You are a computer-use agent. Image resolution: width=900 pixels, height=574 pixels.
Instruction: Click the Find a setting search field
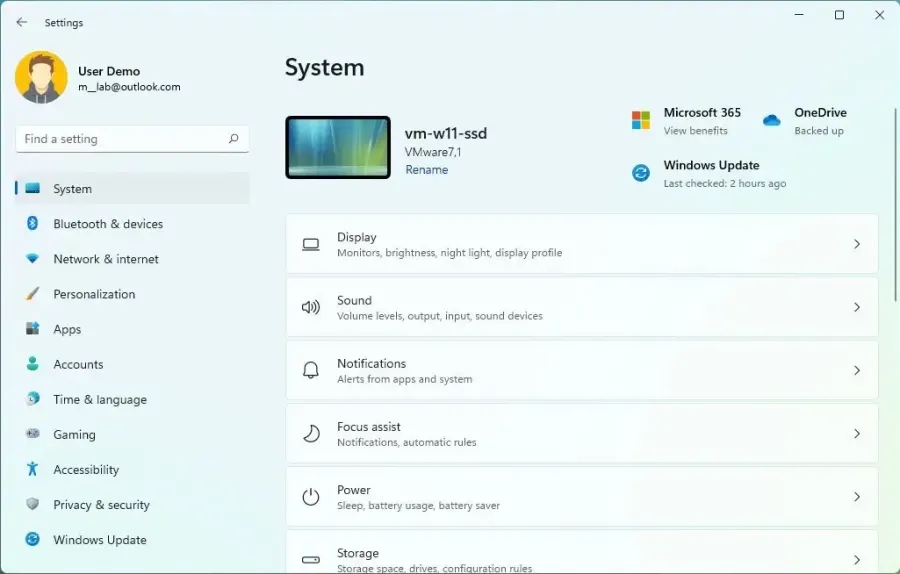point(133,139)
